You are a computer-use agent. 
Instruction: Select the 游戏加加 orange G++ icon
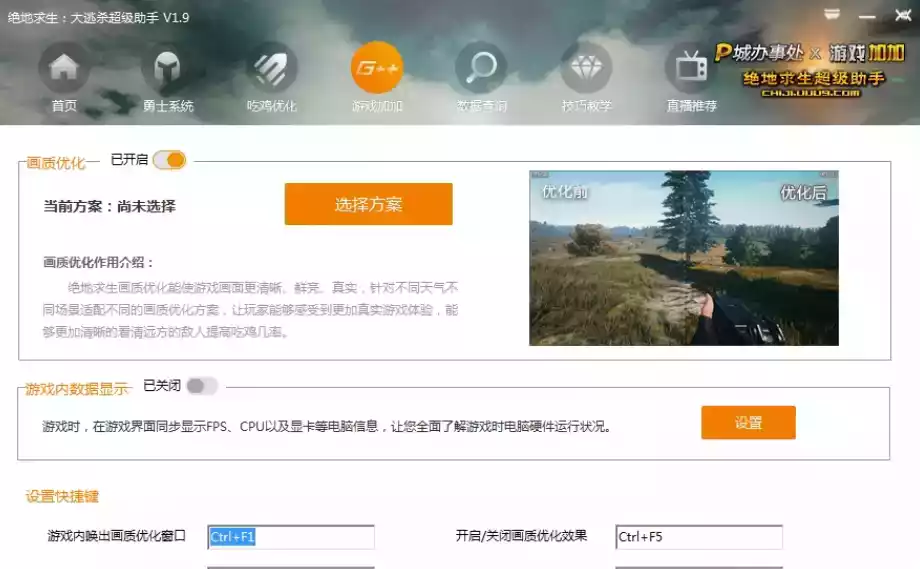click(377, 67)
